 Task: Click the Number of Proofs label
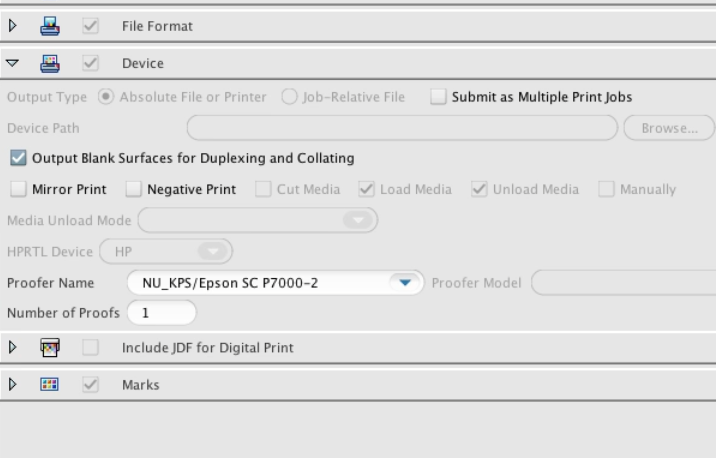63,313
